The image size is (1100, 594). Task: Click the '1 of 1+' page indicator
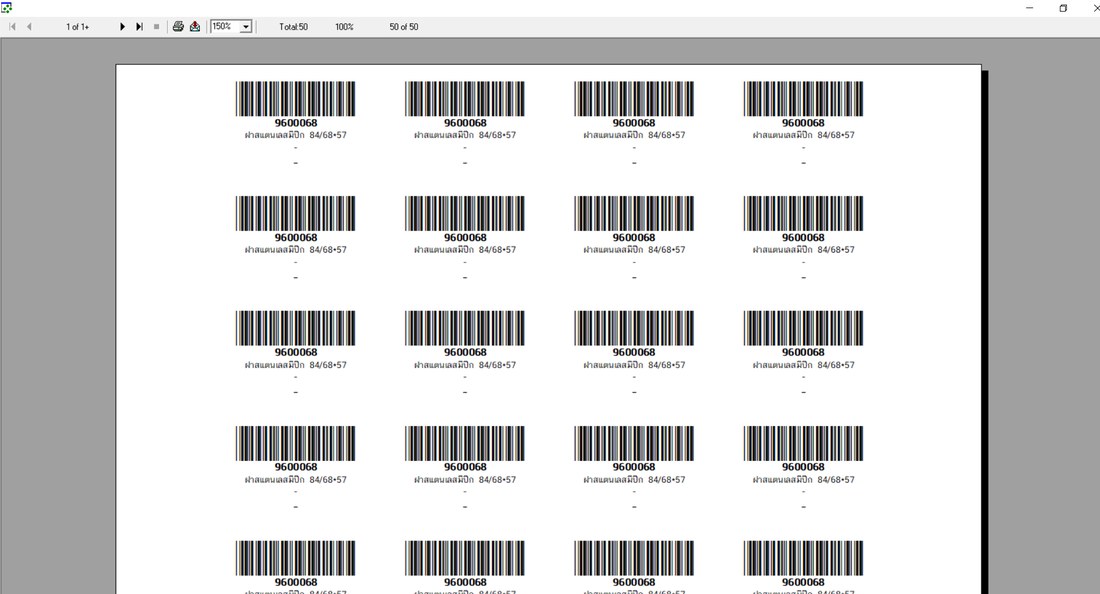[x=77, y=27]
